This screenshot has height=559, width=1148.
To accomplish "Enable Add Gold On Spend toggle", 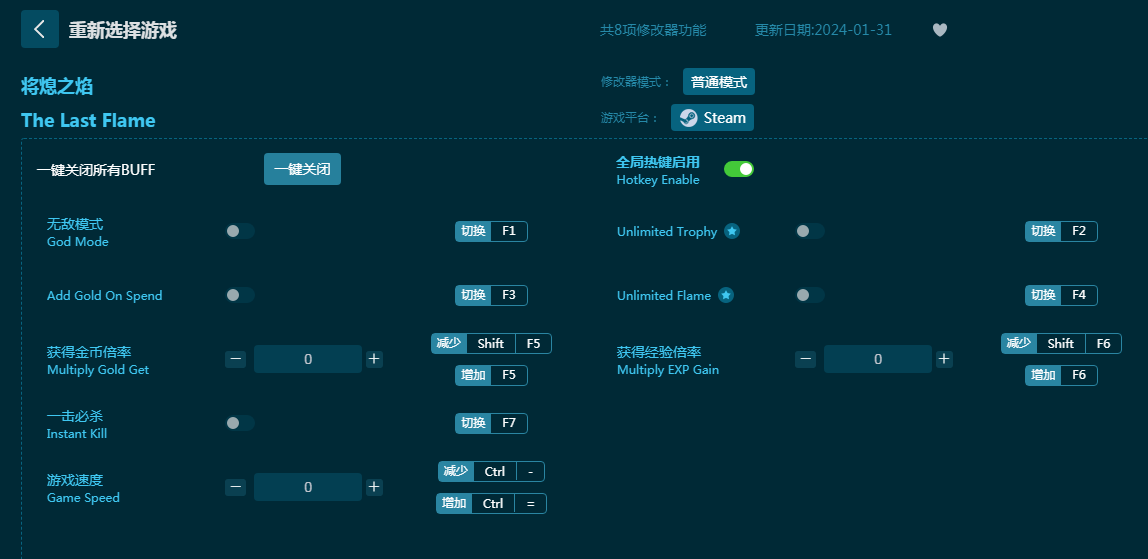I will coord(239,295).
